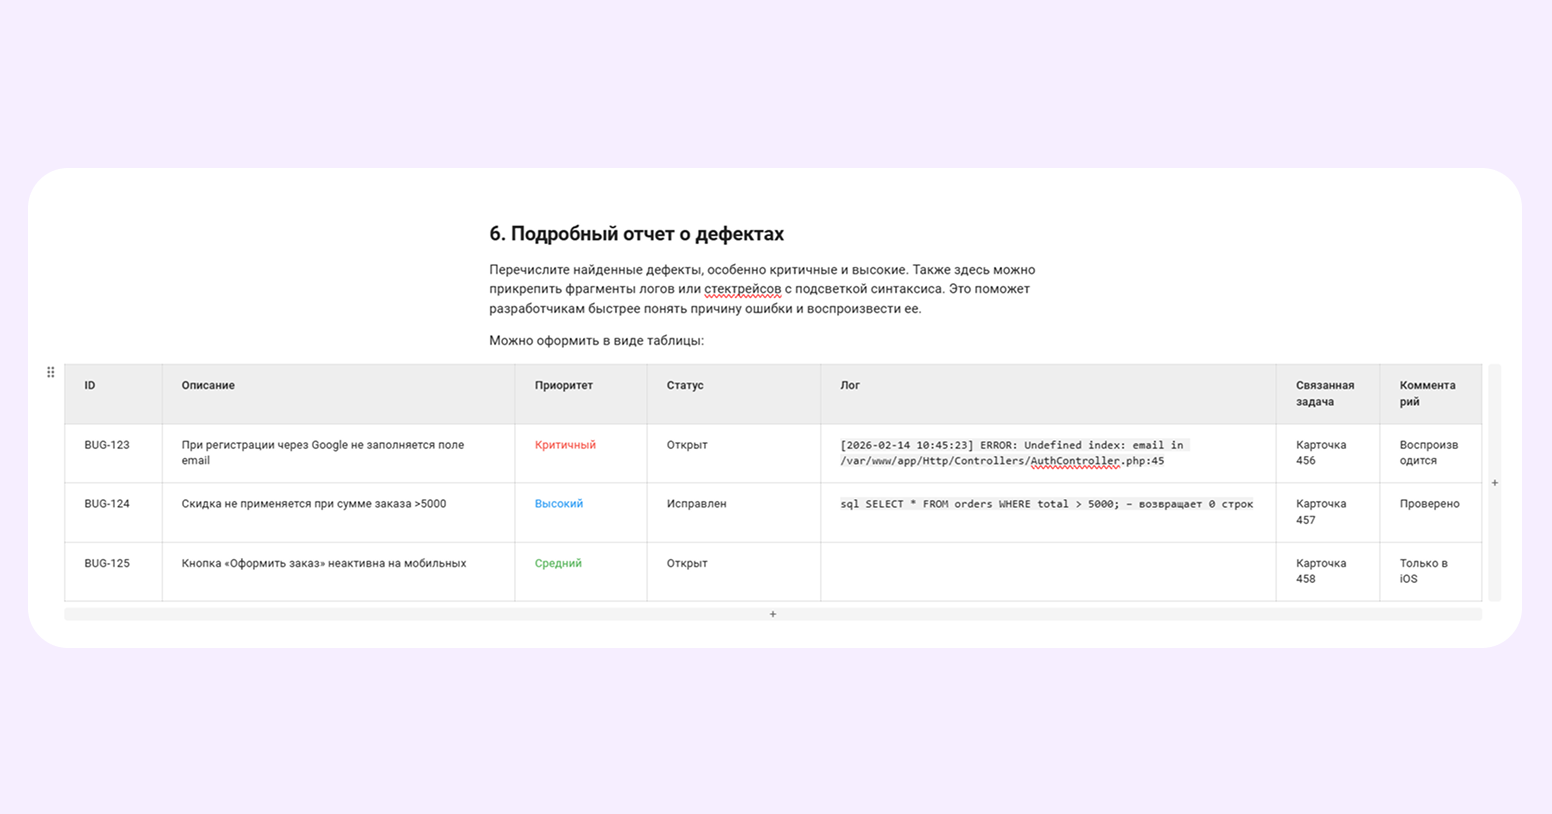This screenshot has width=1552, height=814.
Task: Click the red "Критичный" priority label
Action: tap(565, 445)
